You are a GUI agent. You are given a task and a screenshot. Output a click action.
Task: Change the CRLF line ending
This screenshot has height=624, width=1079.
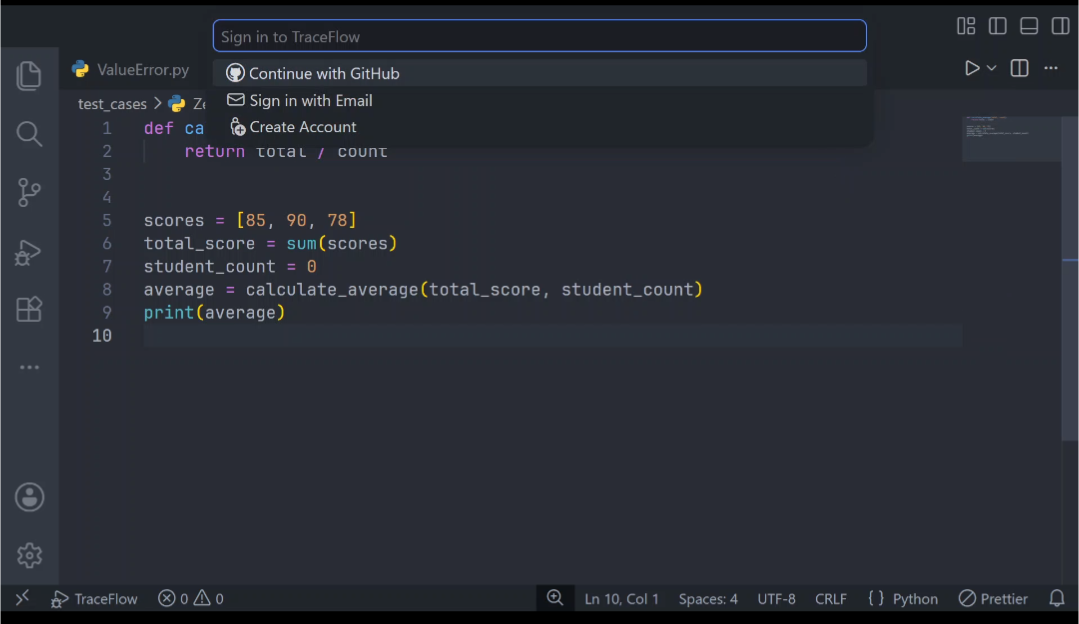tap(831, 599)
